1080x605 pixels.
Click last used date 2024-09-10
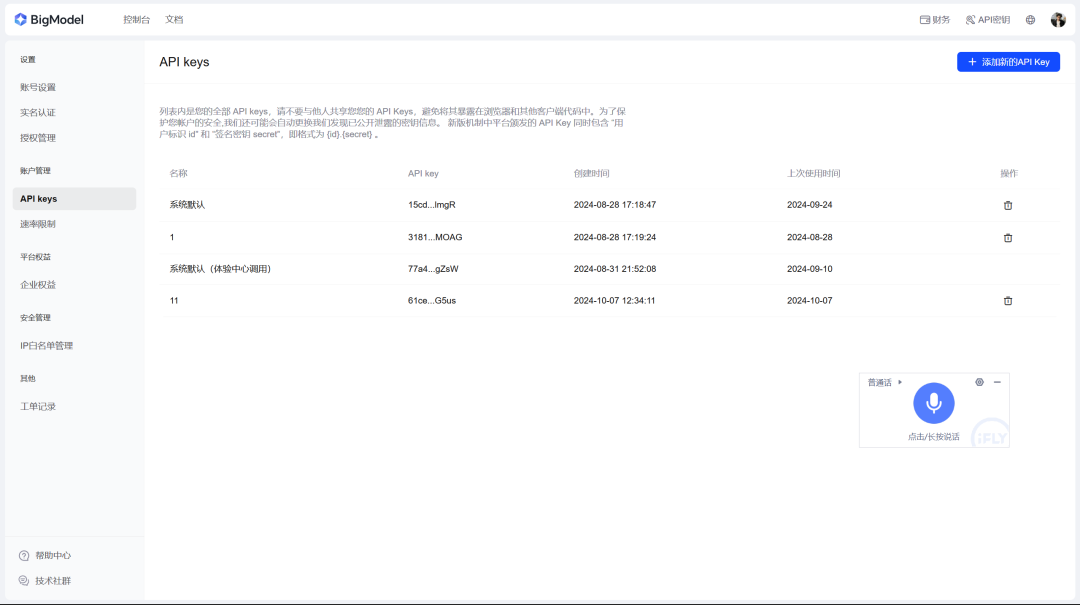click(x=810, y=269)
